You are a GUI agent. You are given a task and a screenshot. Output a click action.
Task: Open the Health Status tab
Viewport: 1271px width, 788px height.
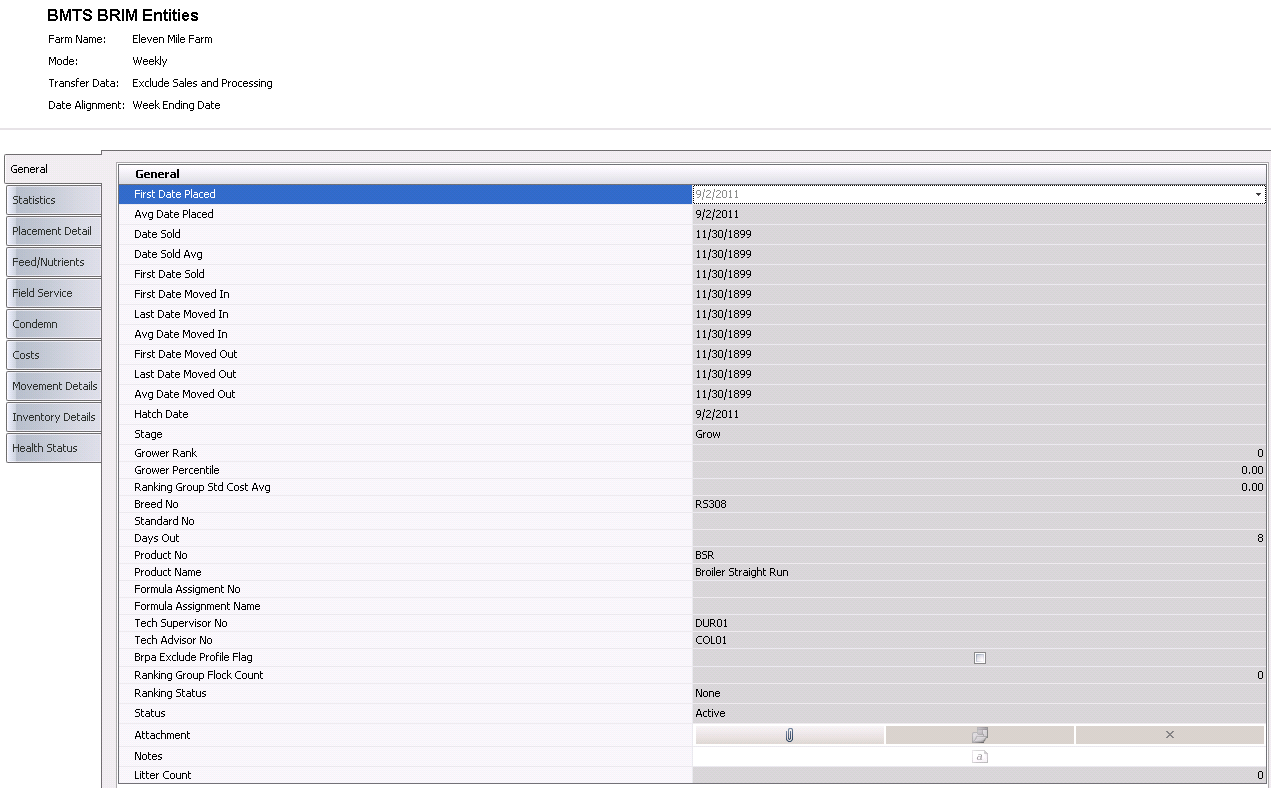[x=53, y=448]
